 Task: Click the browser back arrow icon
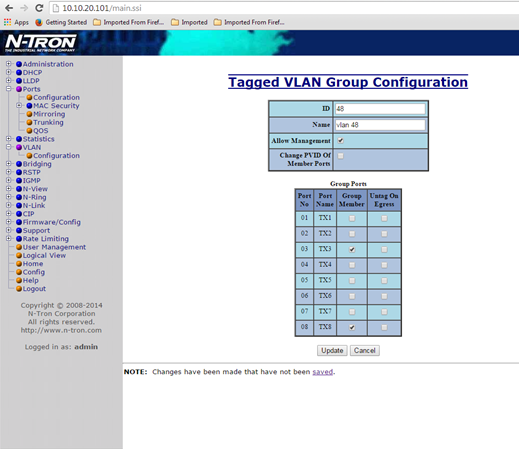(x=9, y=8)
